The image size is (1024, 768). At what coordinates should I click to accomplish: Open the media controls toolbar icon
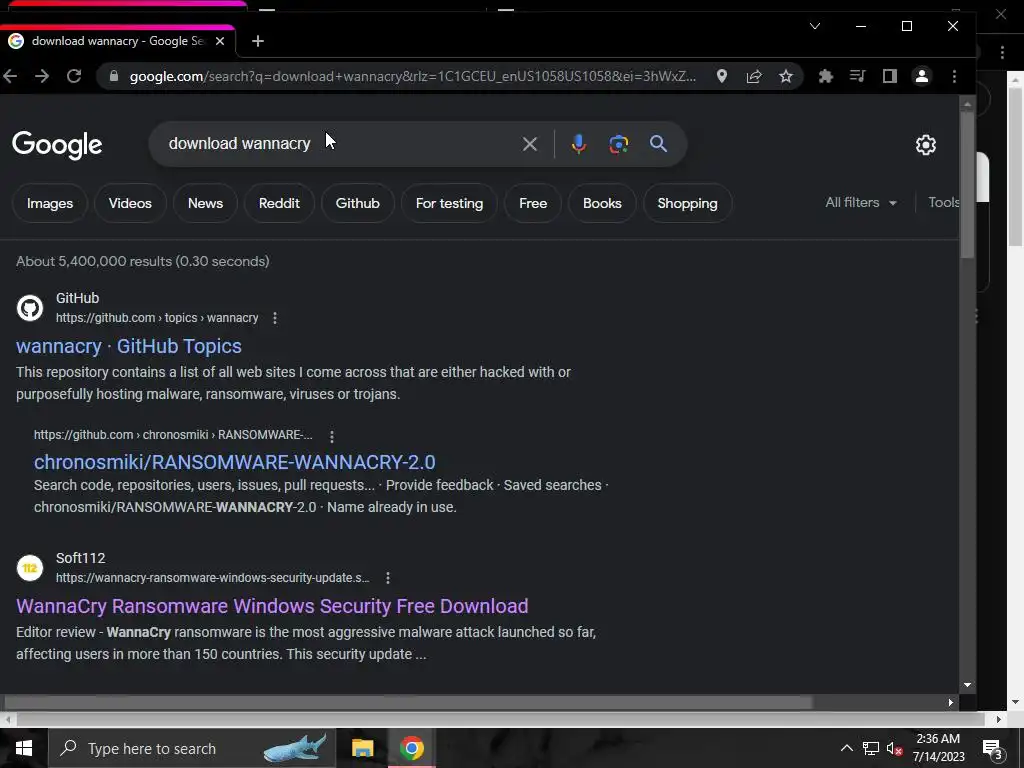point(857,76)
